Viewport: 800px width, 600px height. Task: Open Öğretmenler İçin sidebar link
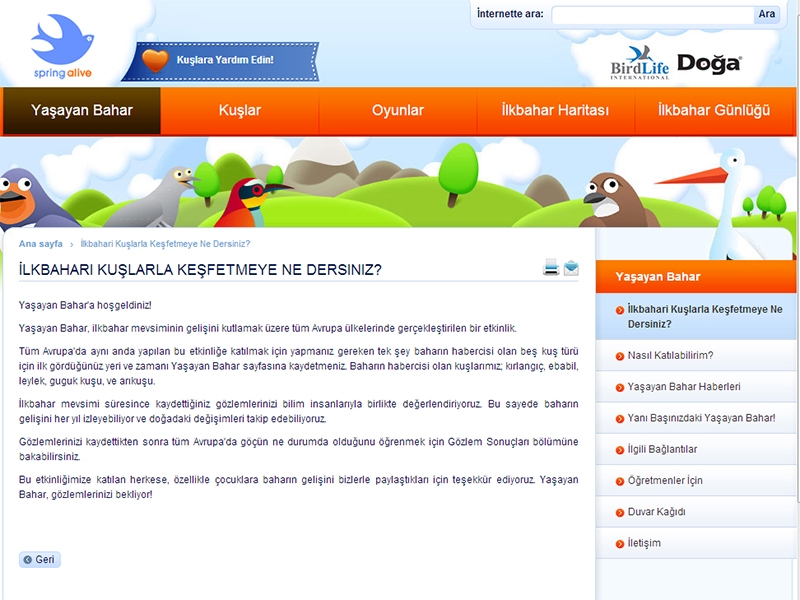click(665, 480)
